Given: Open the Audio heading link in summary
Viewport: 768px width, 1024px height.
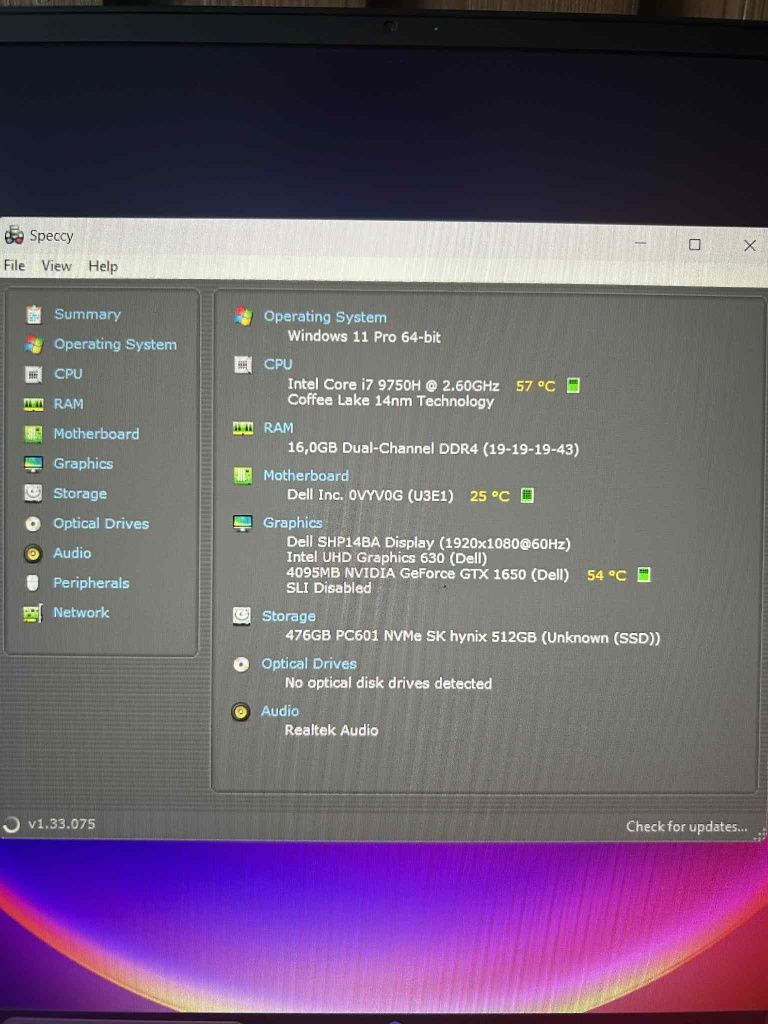Looking at the screenshot, I should 280,711.
